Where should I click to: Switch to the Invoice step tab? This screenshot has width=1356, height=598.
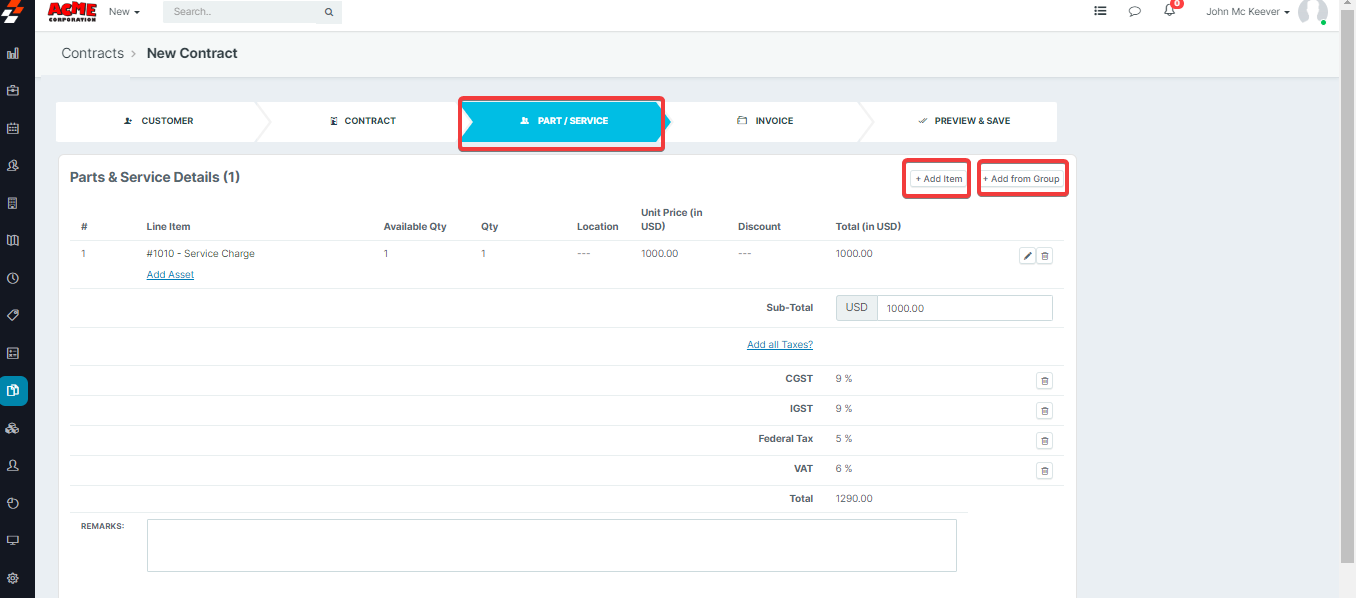click(x=765, y=121)
